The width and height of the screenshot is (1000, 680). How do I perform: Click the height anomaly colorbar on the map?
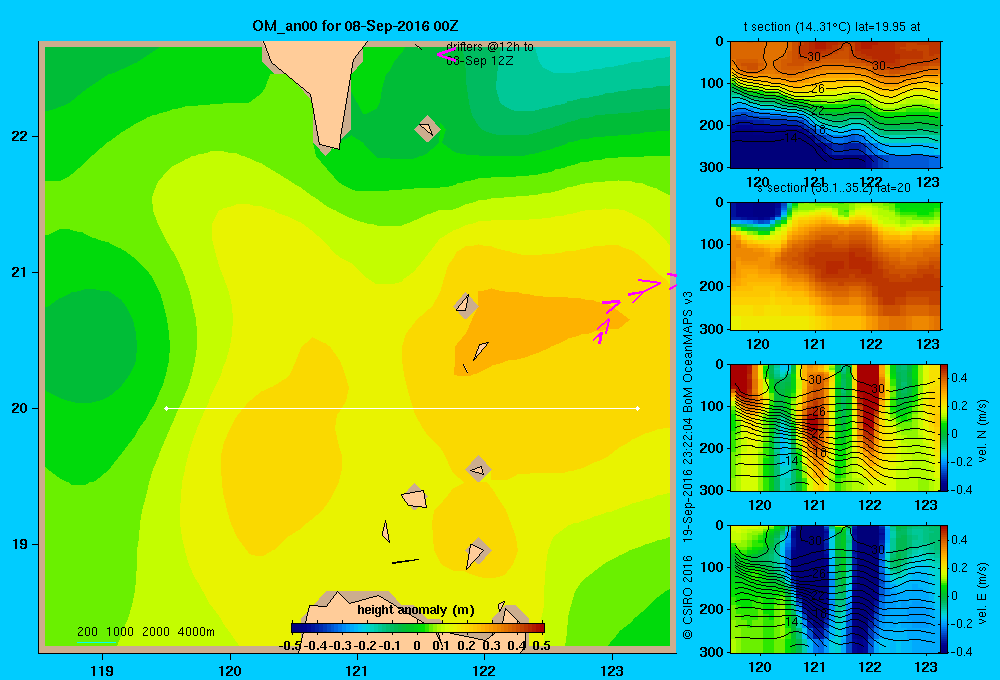click(x=418, y=627)
